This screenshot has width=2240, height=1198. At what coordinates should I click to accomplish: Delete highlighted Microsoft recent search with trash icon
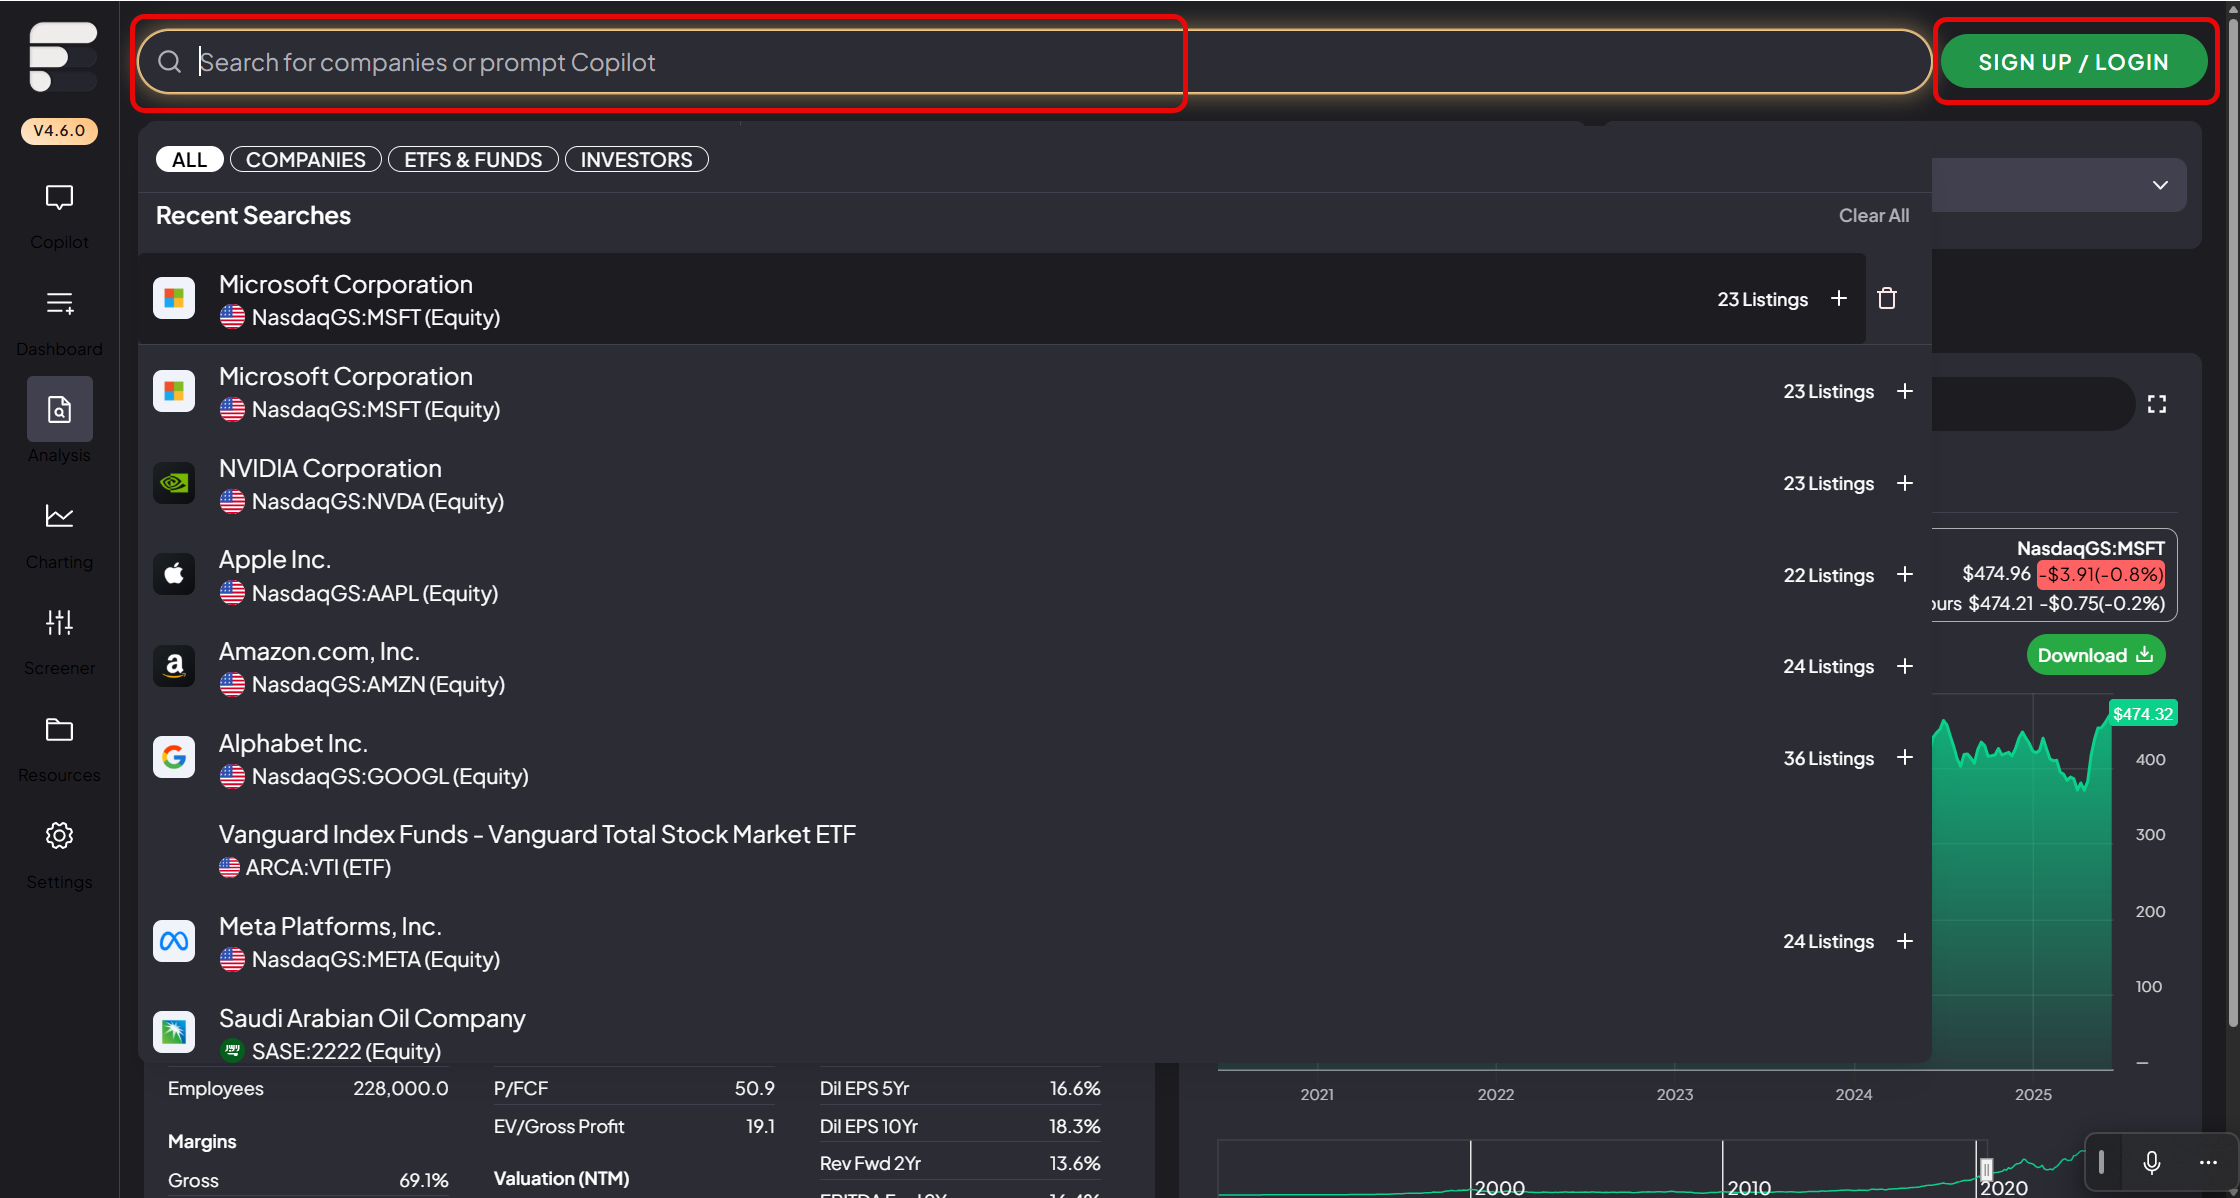(x=1887, y=298)
